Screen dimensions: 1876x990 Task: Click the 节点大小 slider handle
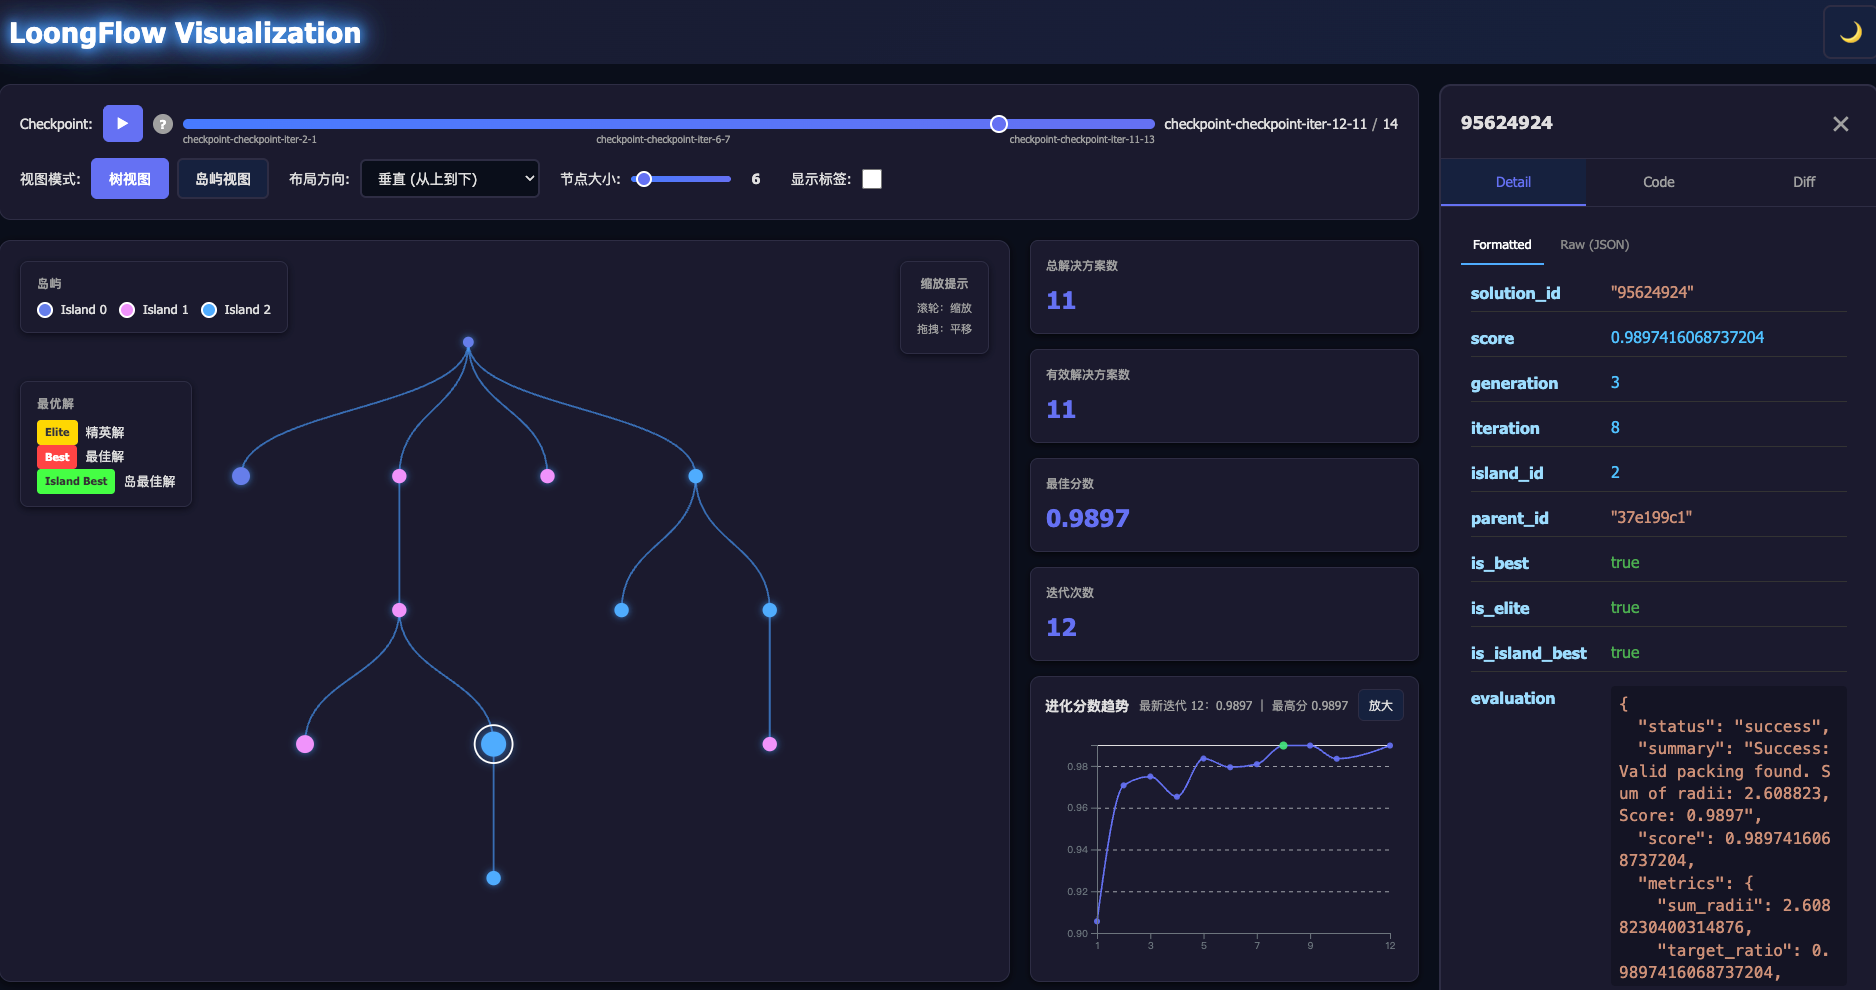[643, 179]
